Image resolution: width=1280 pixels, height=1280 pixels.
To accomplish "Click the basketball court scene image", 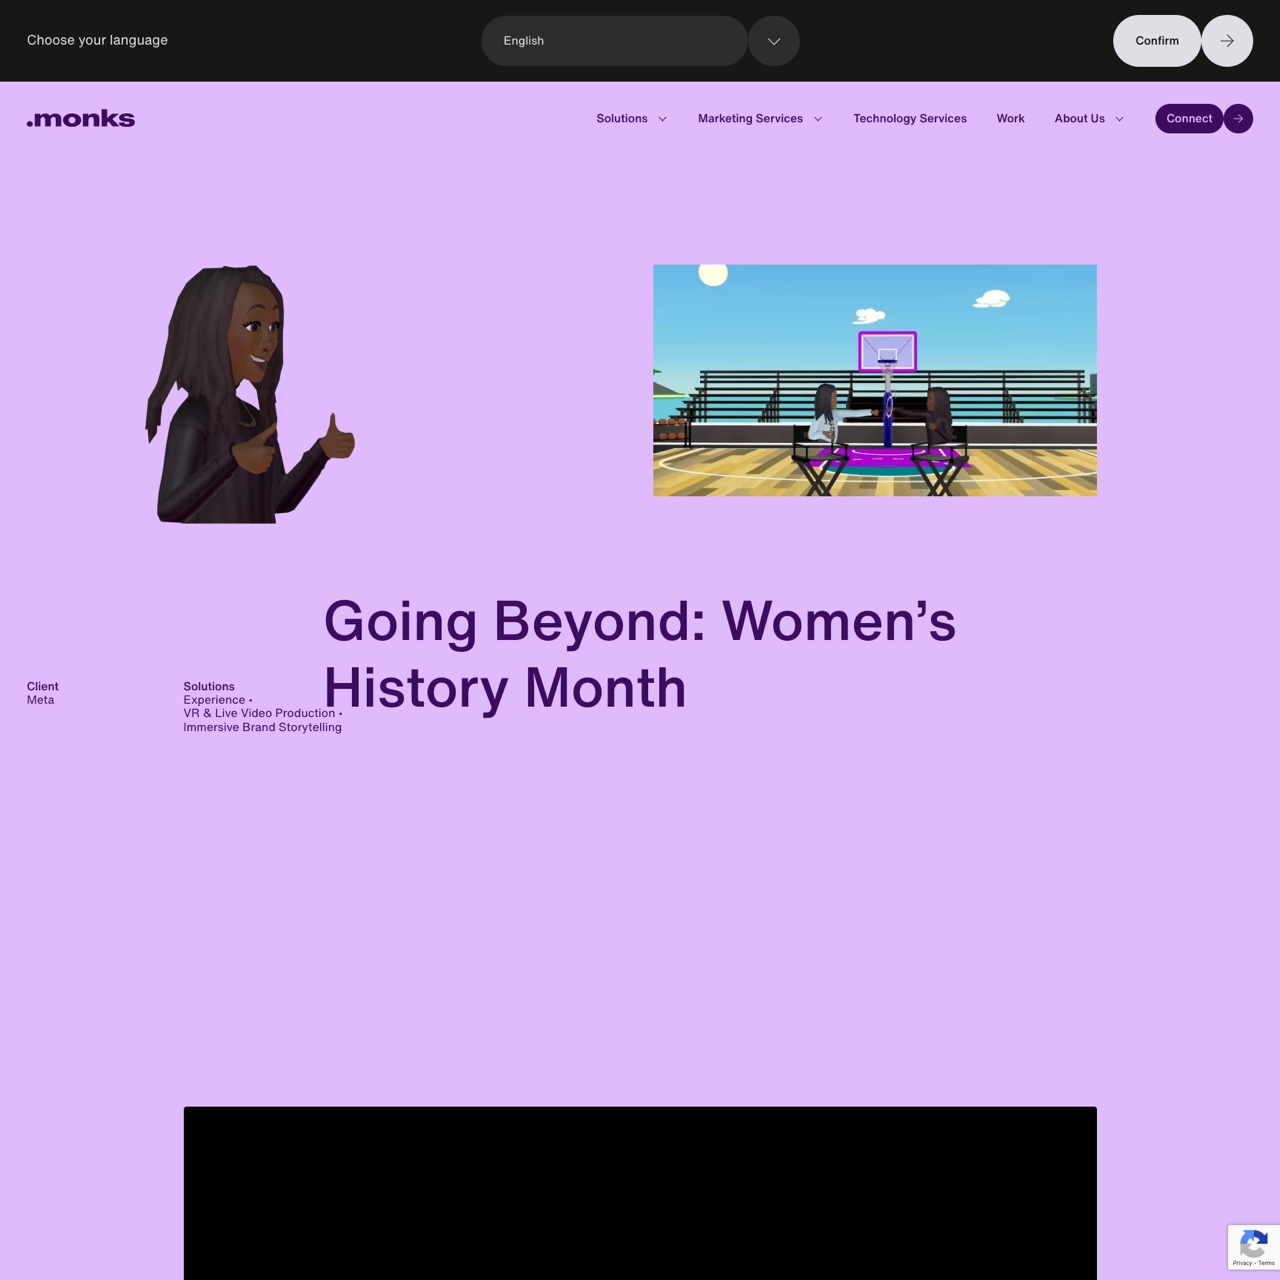I will click(874, 380).
